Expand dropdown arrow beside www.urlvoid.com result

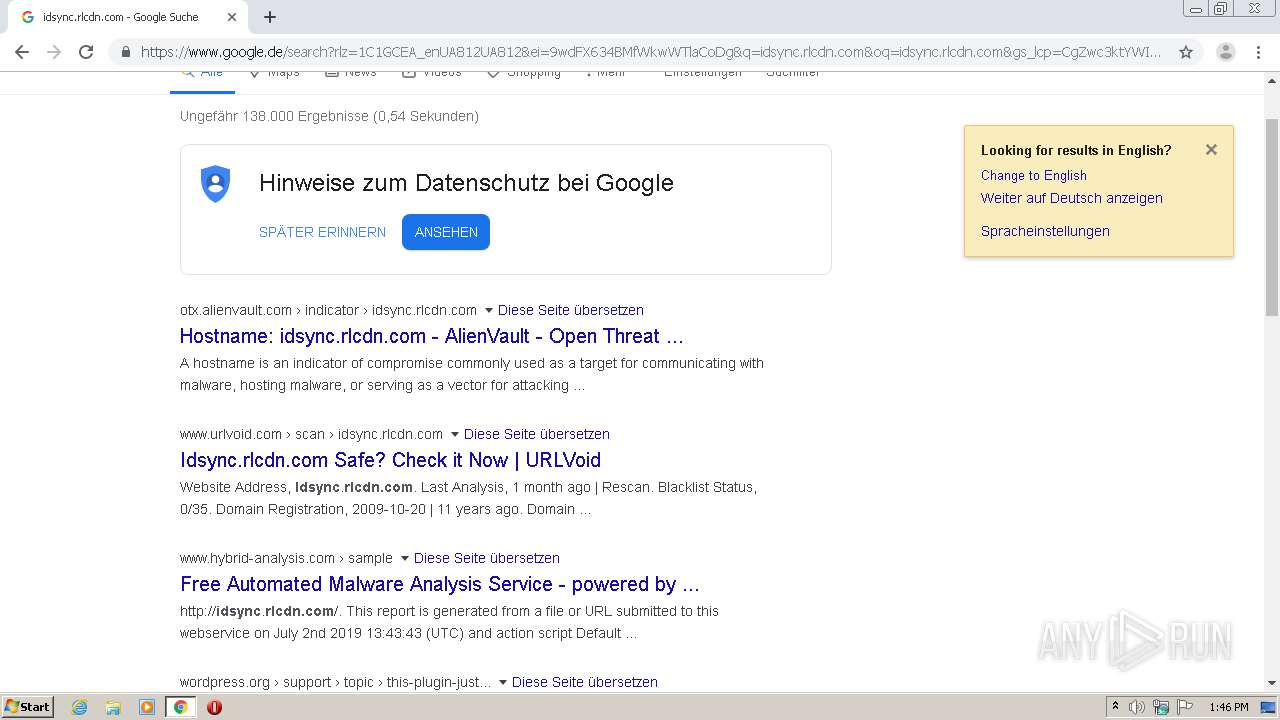454,434
